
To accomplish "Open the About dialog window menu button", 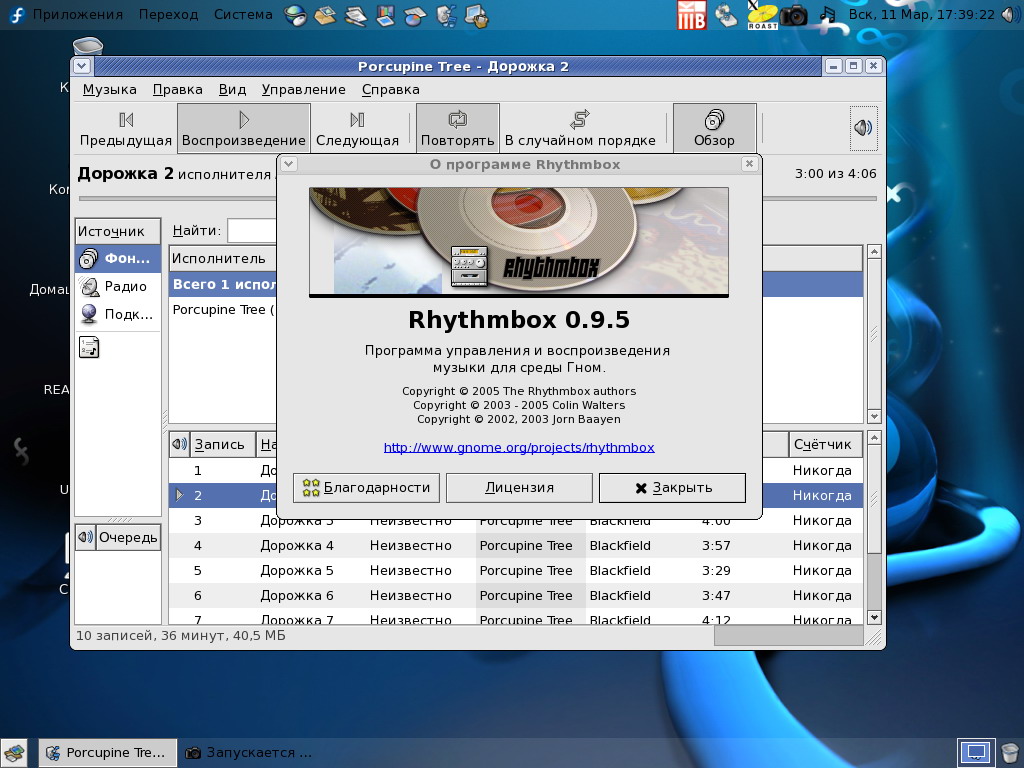I will [289, 164].
